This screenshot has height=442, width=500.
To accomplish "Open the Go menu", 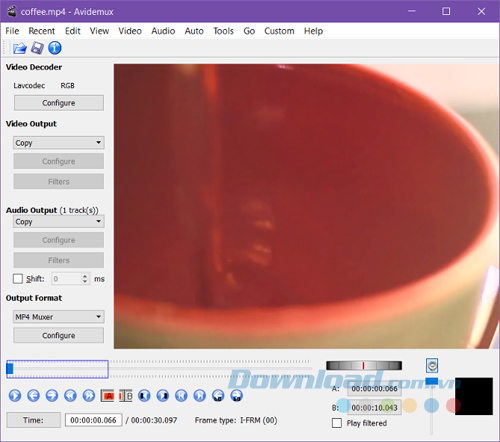I will point(249,31).
